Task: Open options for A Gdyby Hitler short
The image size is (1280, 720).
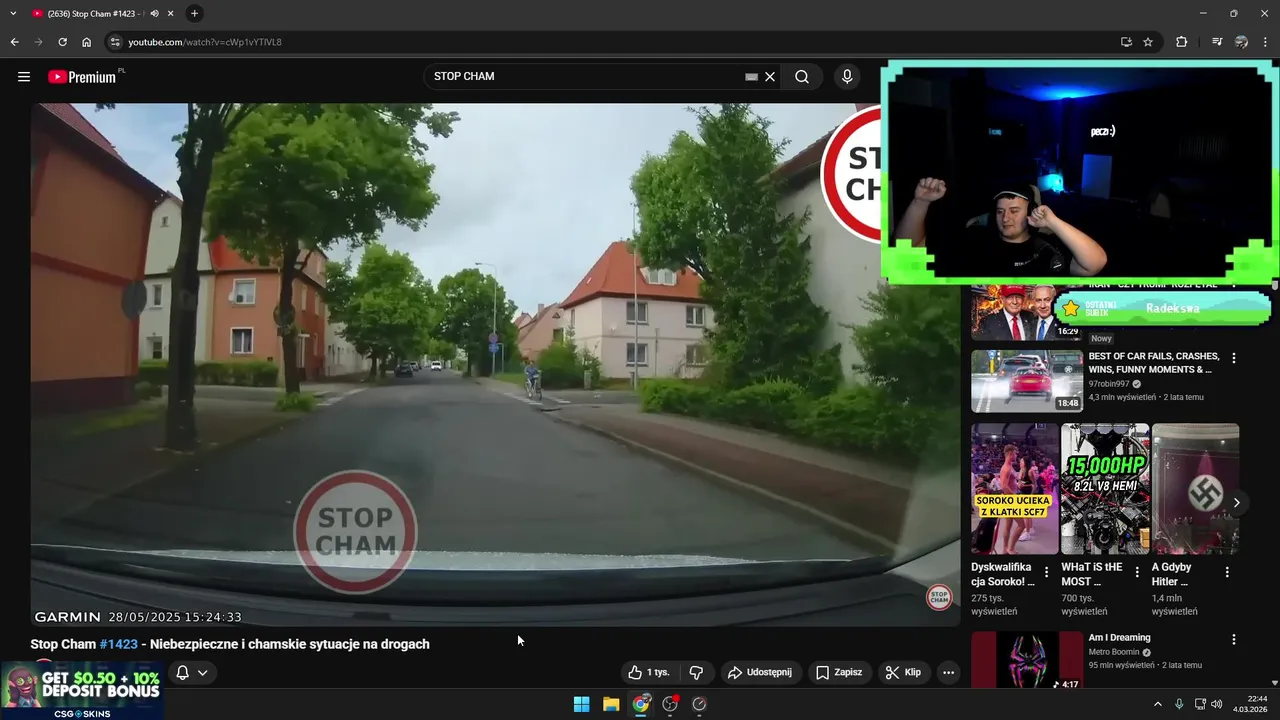Action: click(1227, 573)
